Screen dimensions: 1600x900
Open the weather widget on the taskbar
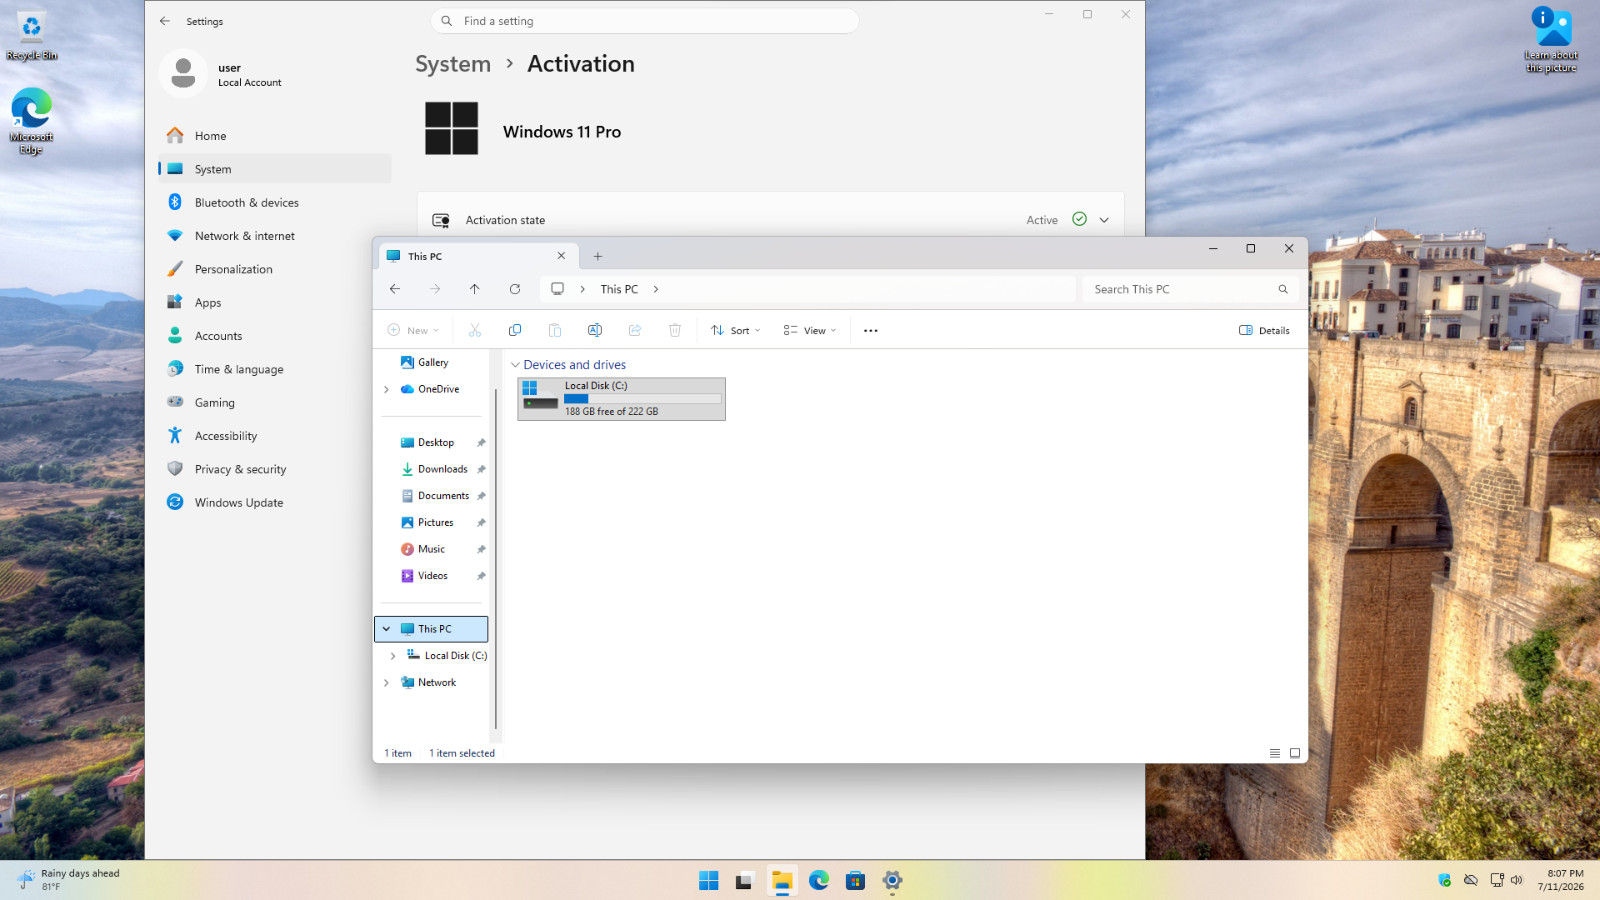coord(70,880)
